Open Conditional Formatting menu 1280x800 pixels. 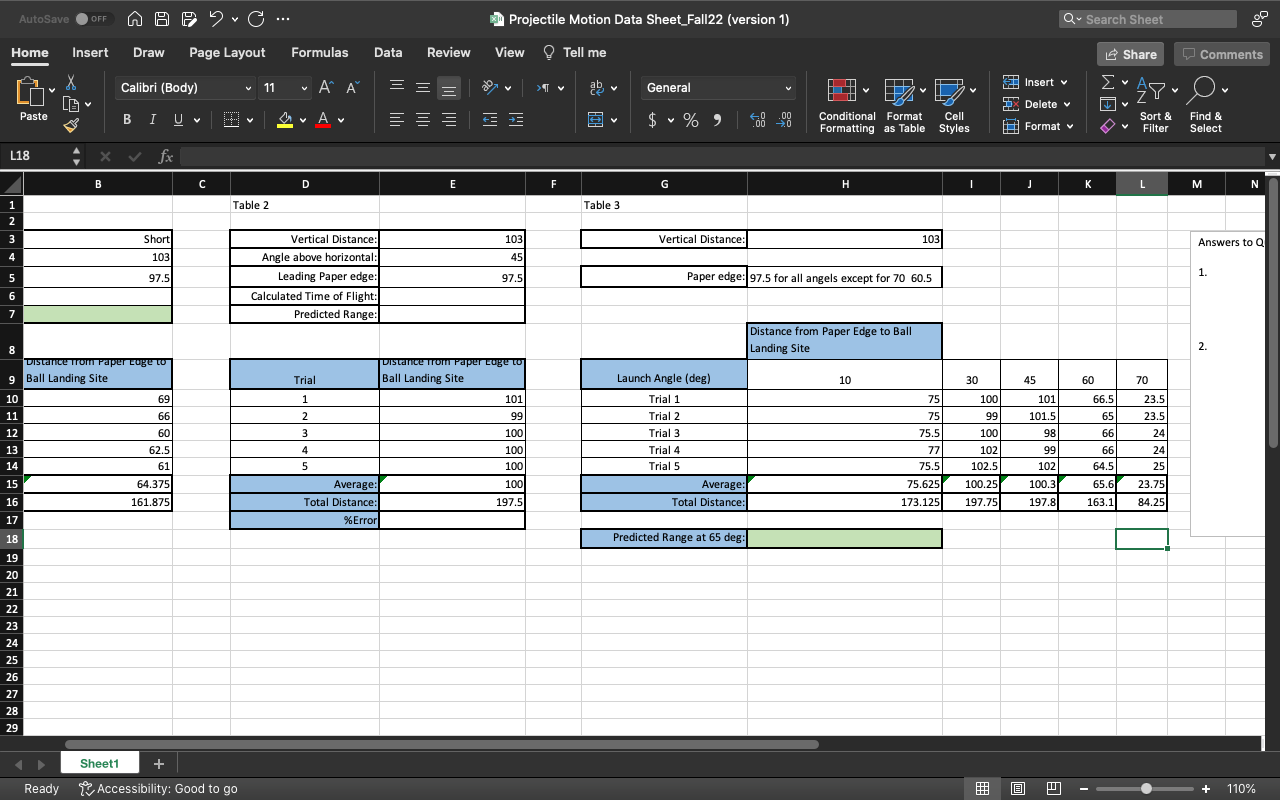tap(847, 106)
